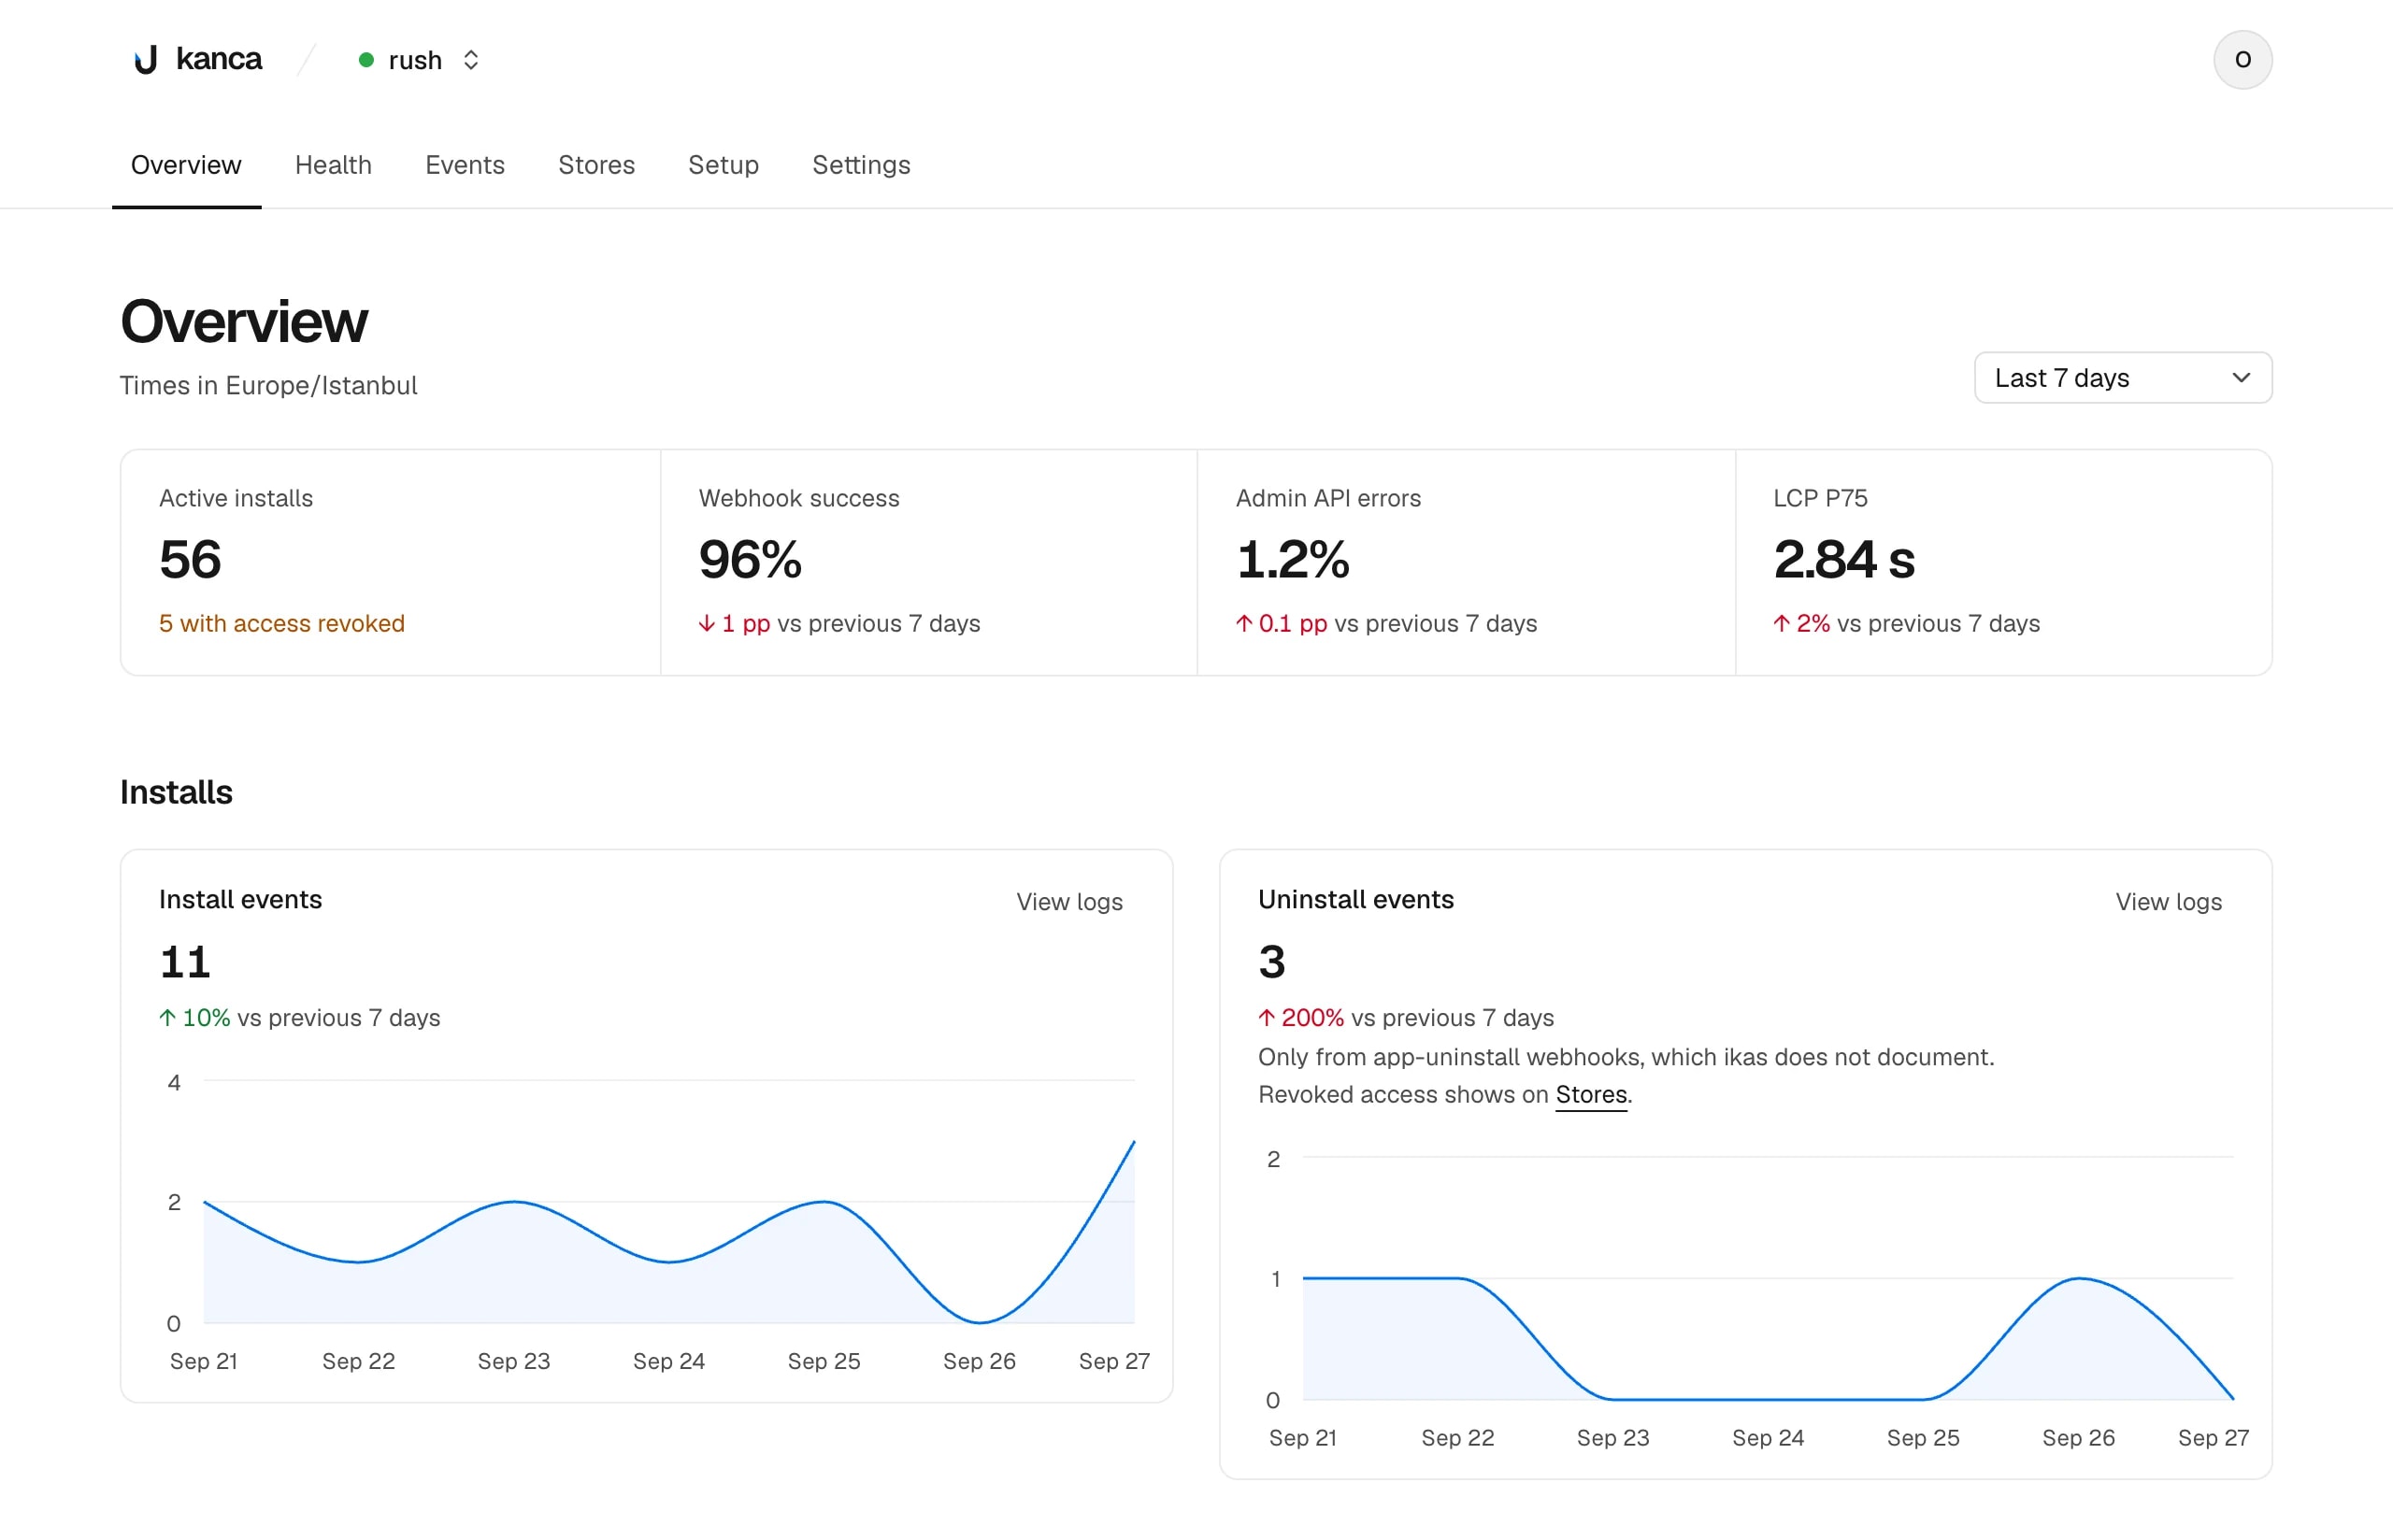2393x1540 pixels.
Task: Click the kanca brand name
Action: pos(219,59)
